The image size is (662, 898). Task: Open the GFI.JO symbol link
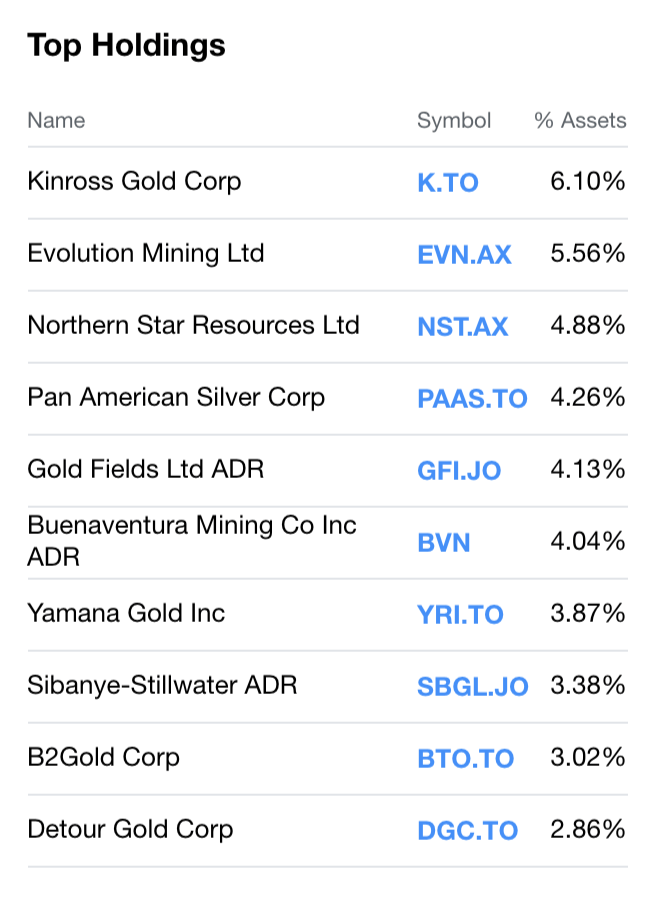click(x=459, y=471)
